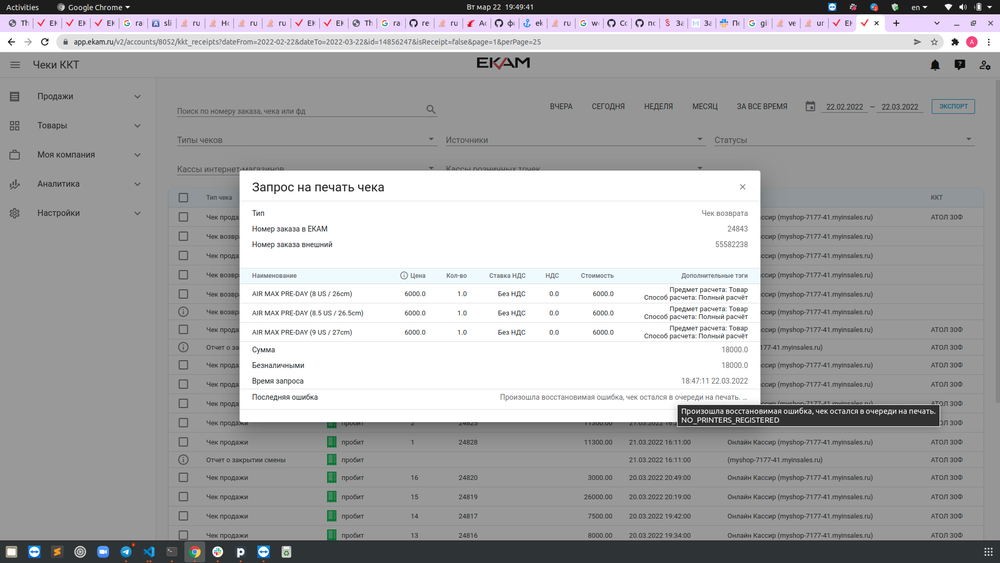Open the hamburger menu next to Чеки ККТ
The image size is (1000, 563).
[x=15, y=65]
